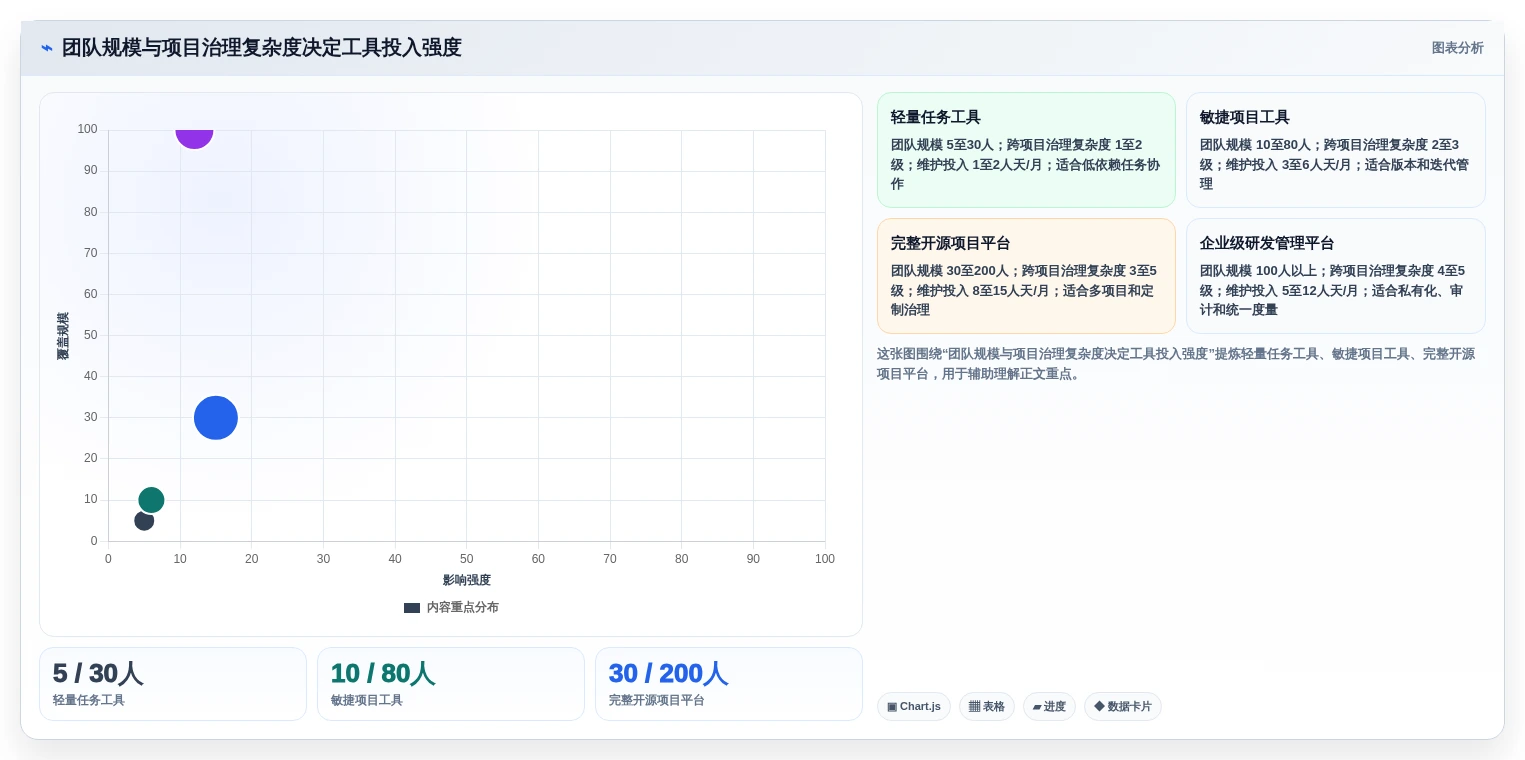Click the 图表分析 label in header
The width and height of the screenshot is (1525, 760).
point(1457,48)
